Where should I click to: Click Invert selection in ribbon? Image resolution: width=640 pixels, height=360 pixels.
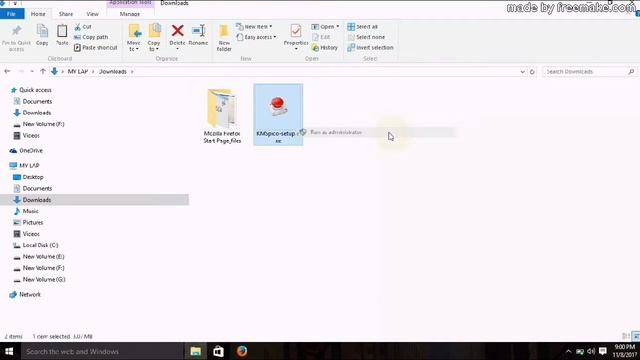(370, 48)
